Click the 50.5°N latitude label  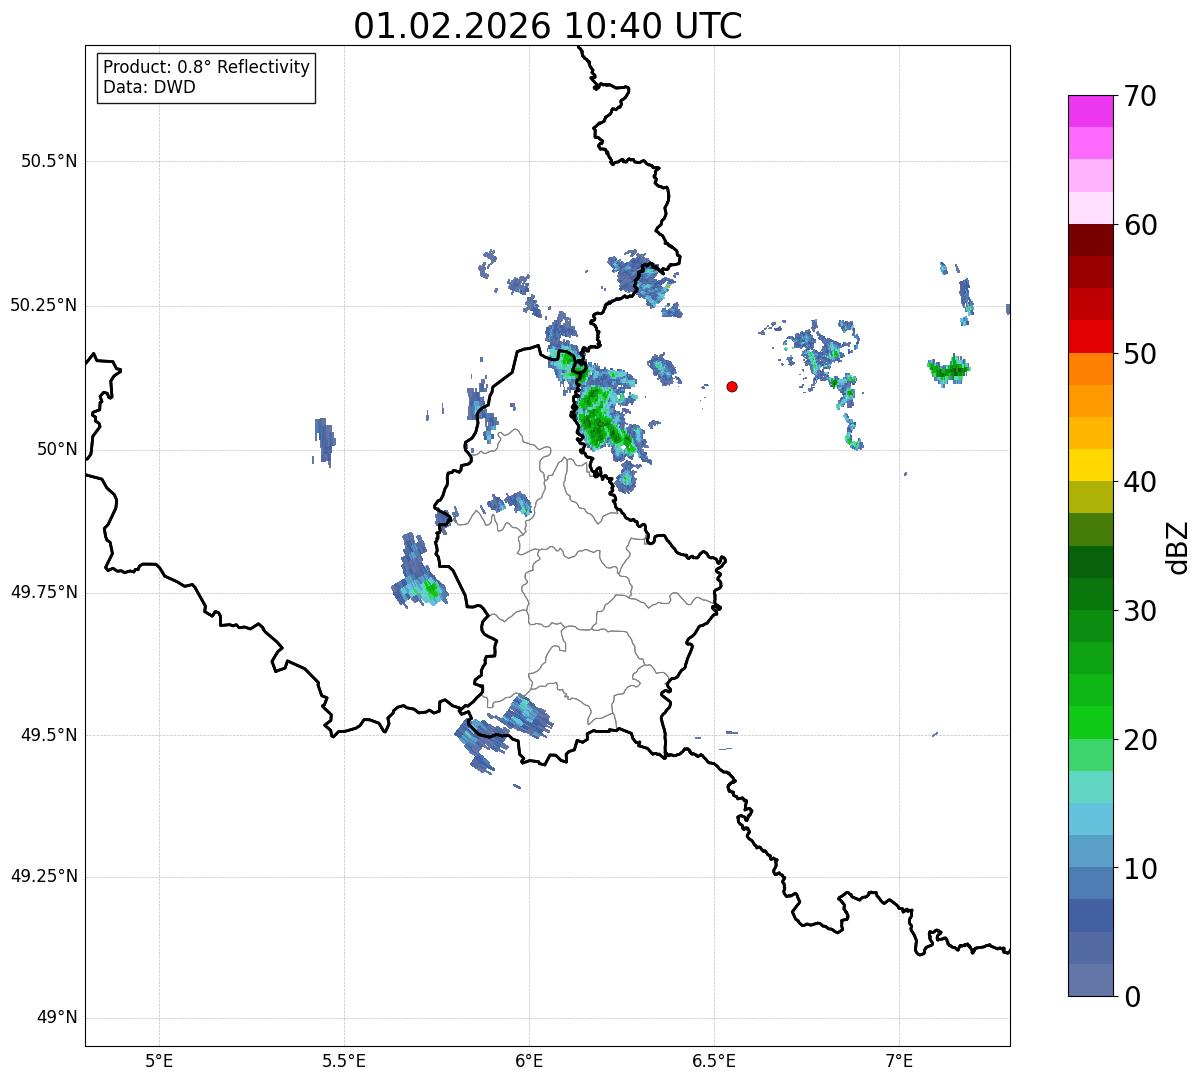pos(49,161)
